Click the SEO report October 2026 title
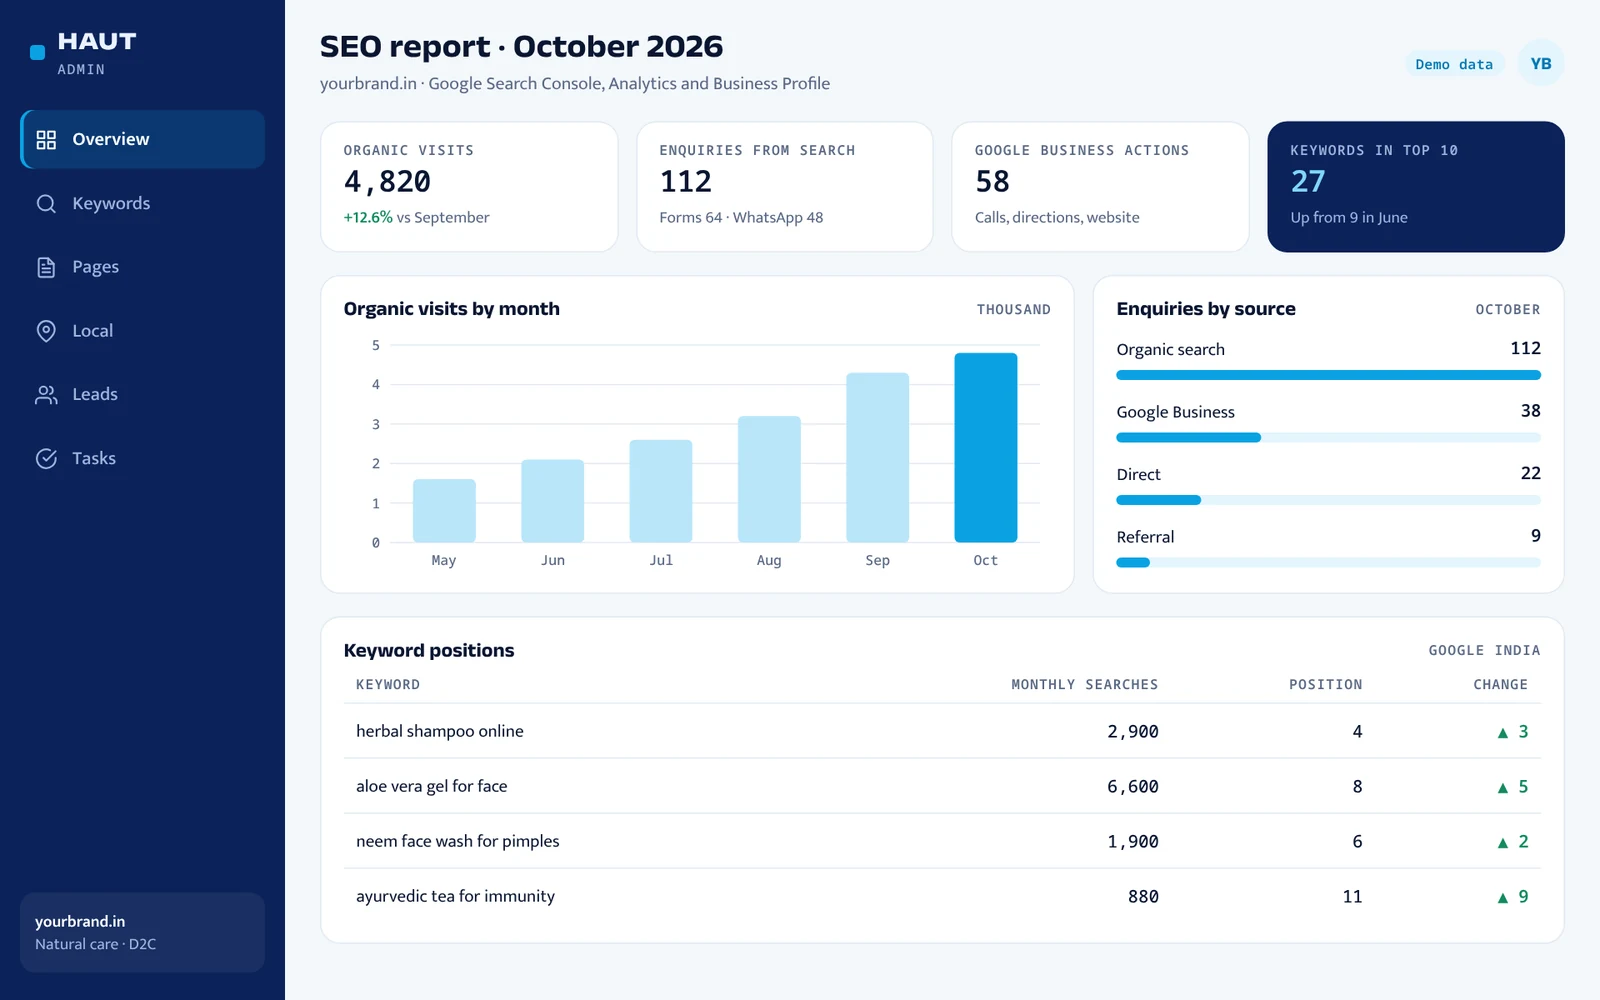Screen dimensions: 1600x1000 coord(521,47)
